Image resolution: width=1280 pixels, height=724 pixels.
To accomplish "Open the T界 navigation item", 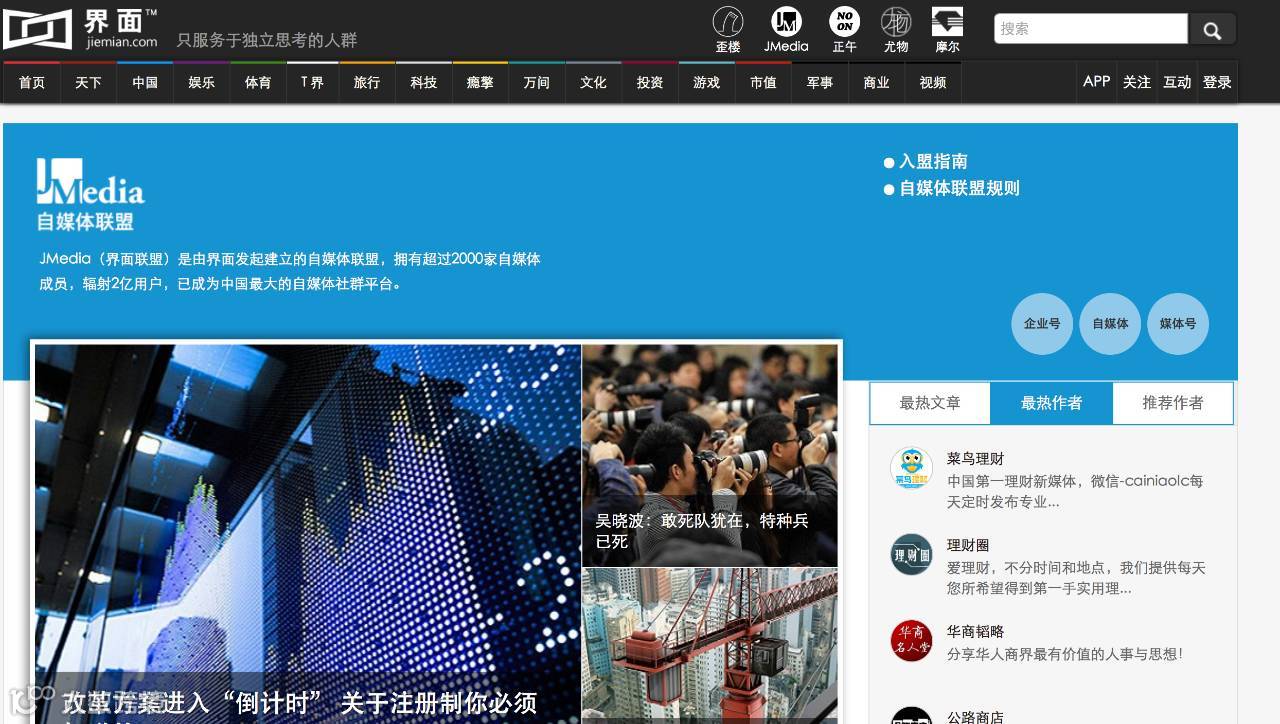I will [312, 83].
